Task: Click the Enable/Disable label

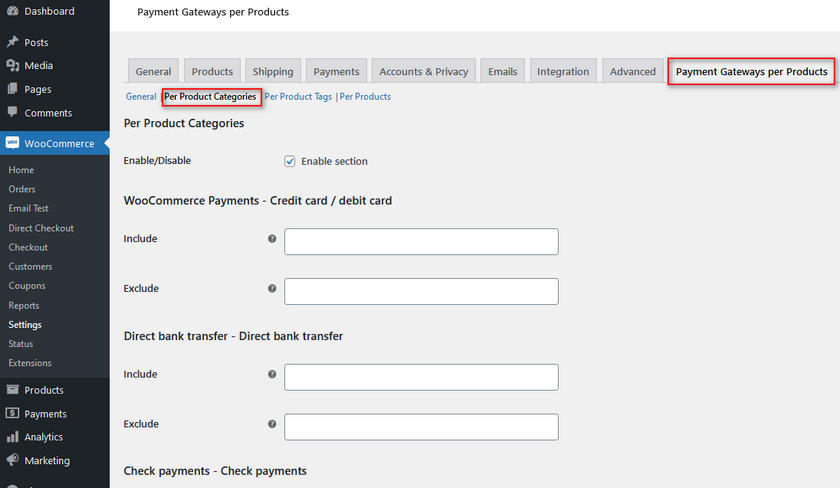Action: 157,161
